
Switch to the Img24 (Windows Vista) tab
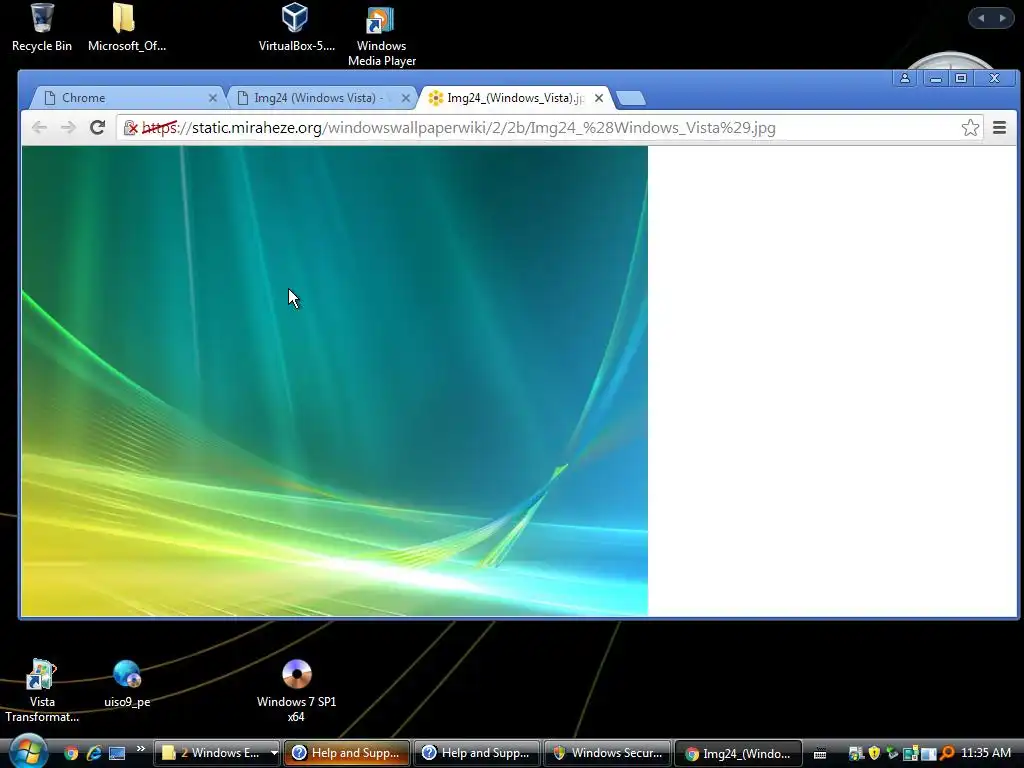point(321,98)
